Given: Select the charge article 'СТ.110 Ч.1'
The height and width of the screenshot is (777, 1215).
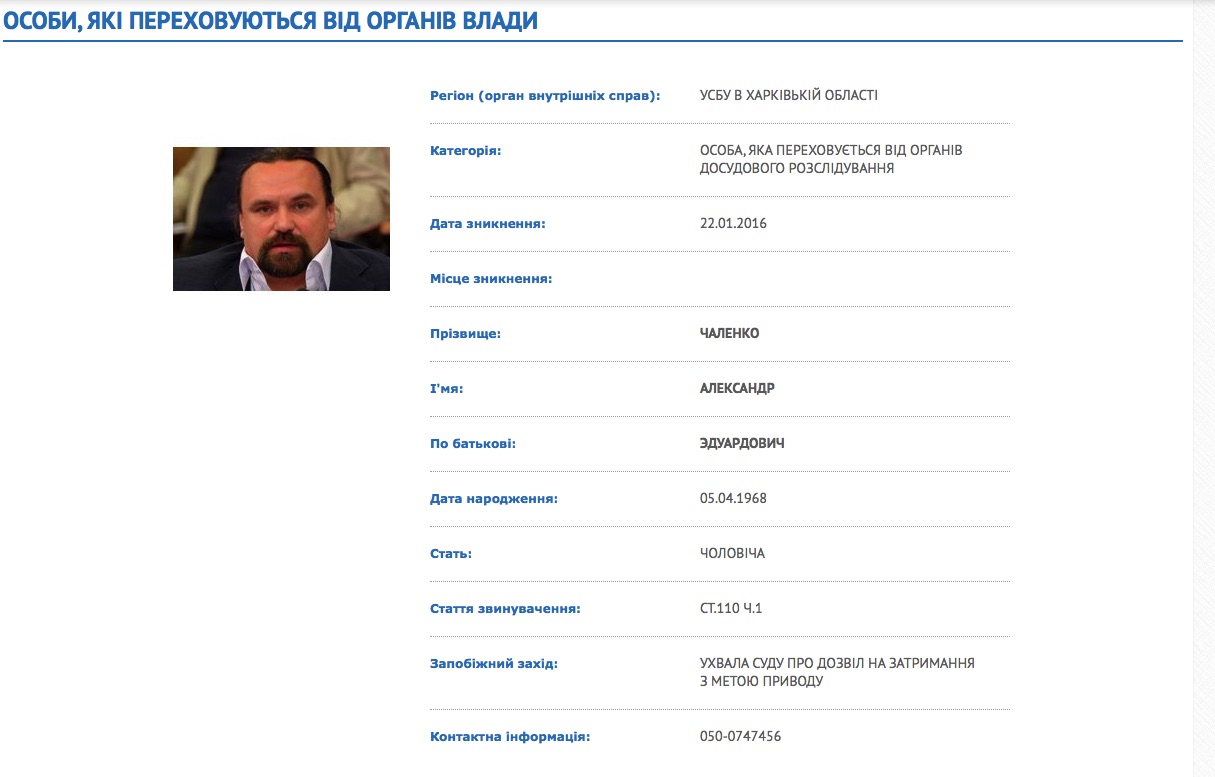Looking at the screenshot, I should coord(731,608).
